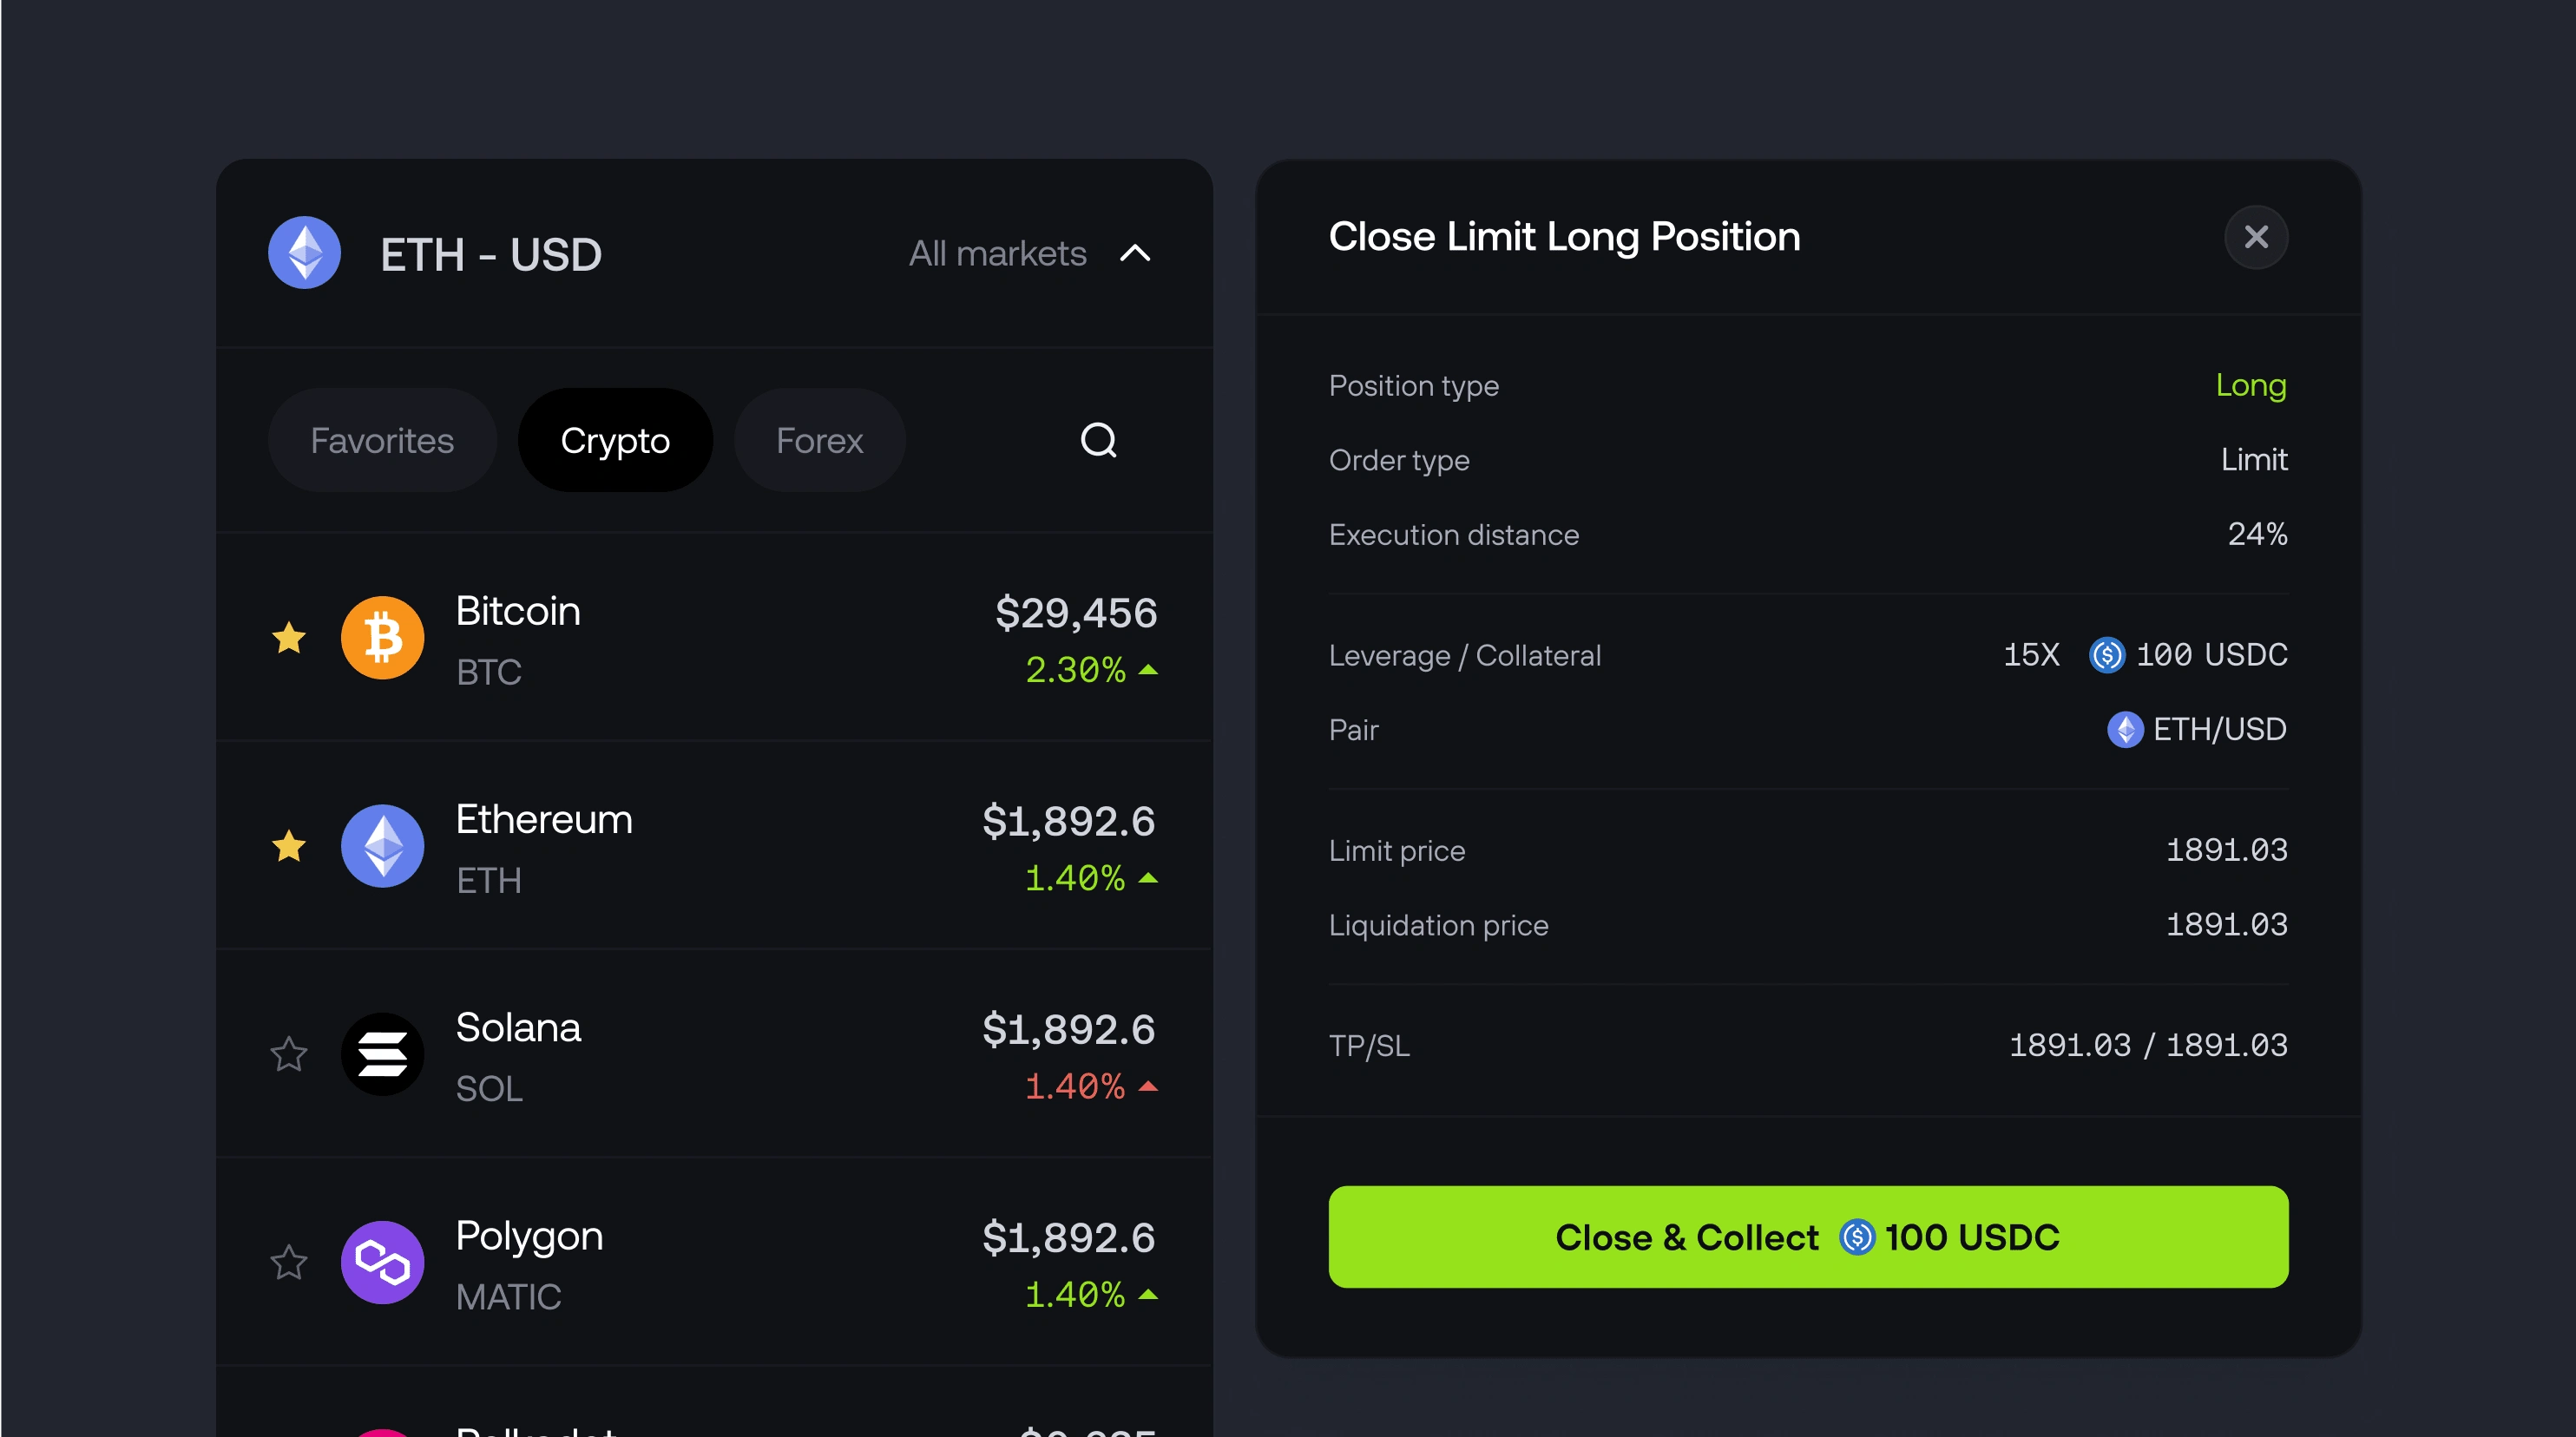
Task: Add Polygon to favorites via star
Action: click(289, 1262)
